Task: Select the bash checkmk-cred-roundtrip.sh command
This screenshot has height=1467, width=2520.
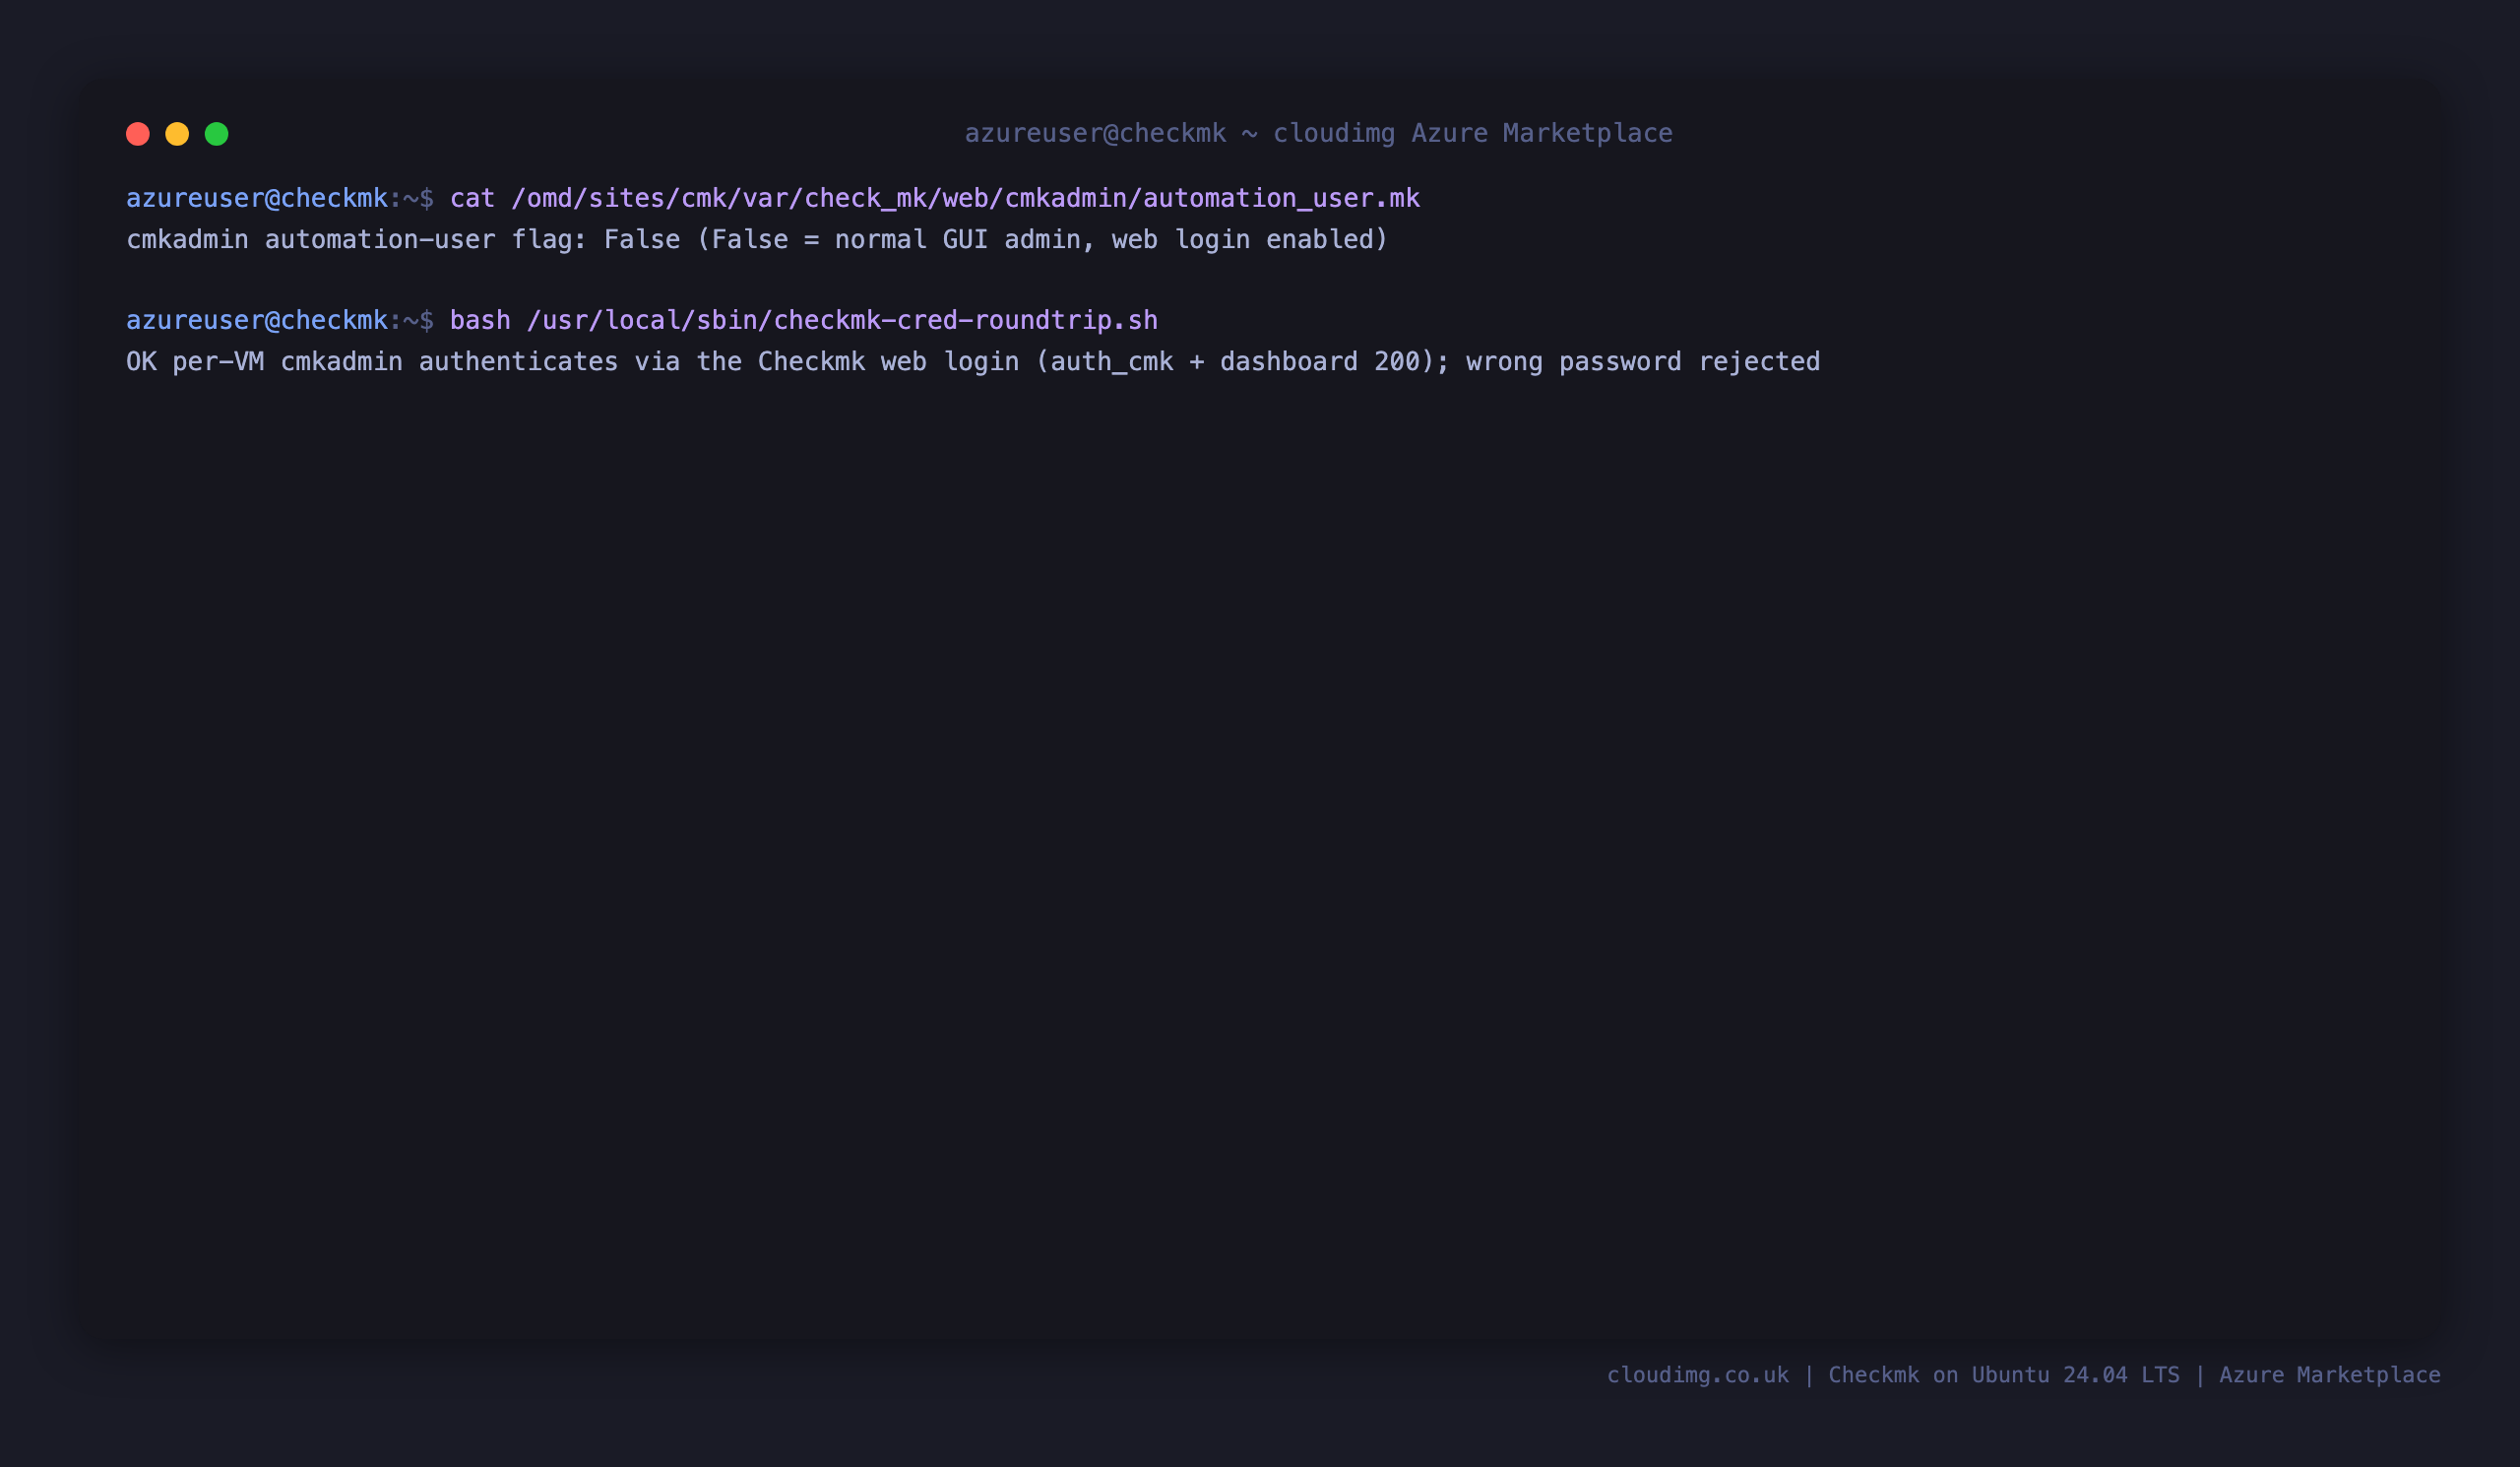Action: tap(803, 321)
